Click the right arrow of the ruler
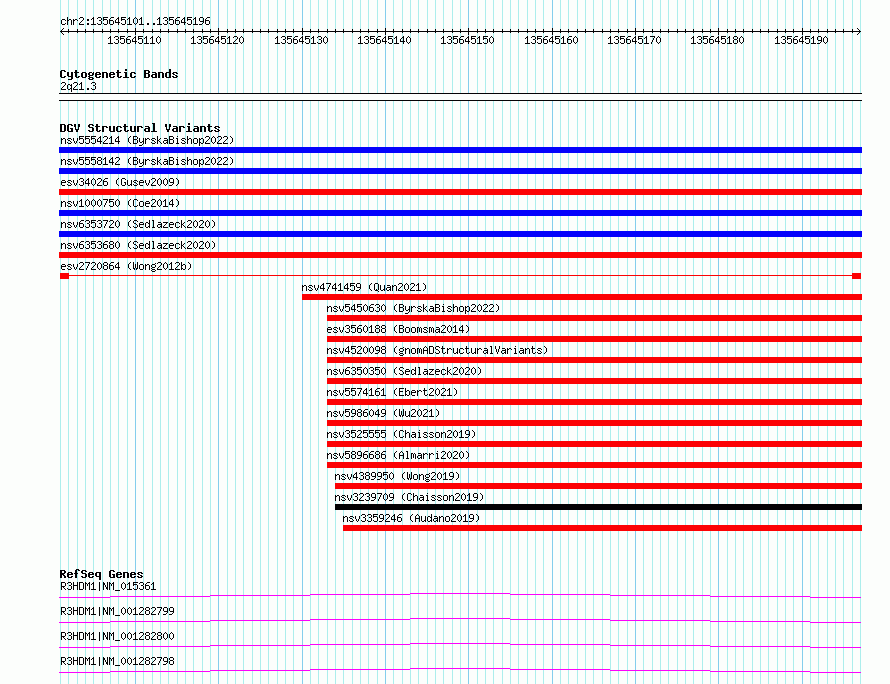Image resolution: width=890 pixels, height=684 pixels. pos(859,32)
